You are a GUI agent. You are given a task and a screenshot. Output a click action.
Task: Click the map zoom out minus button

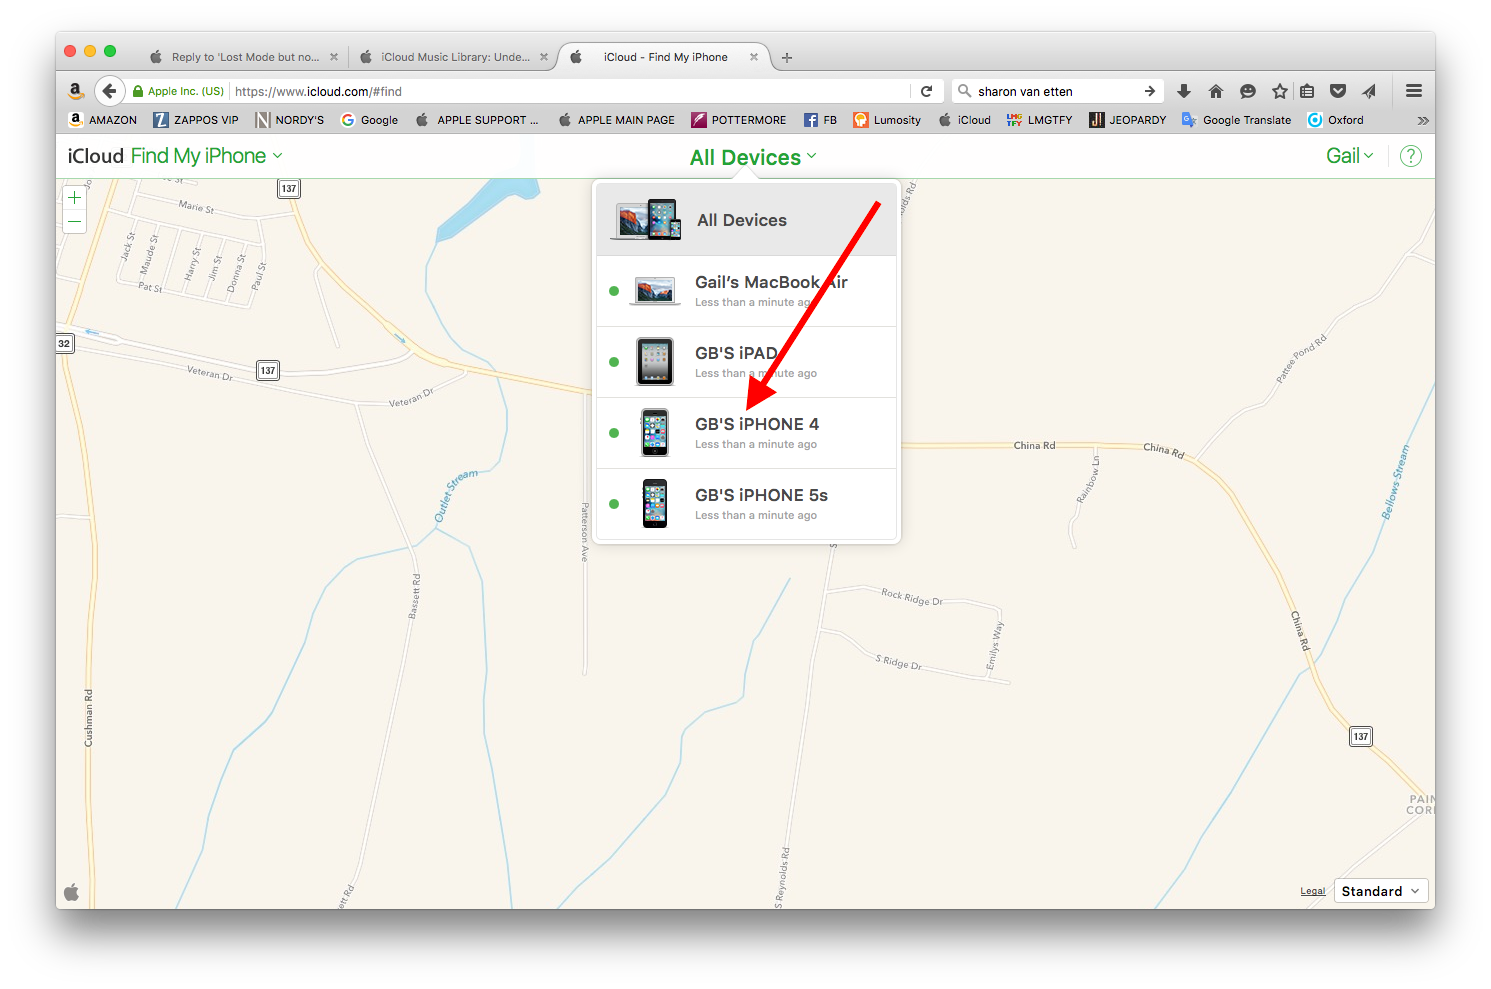[x=74, y=222]
